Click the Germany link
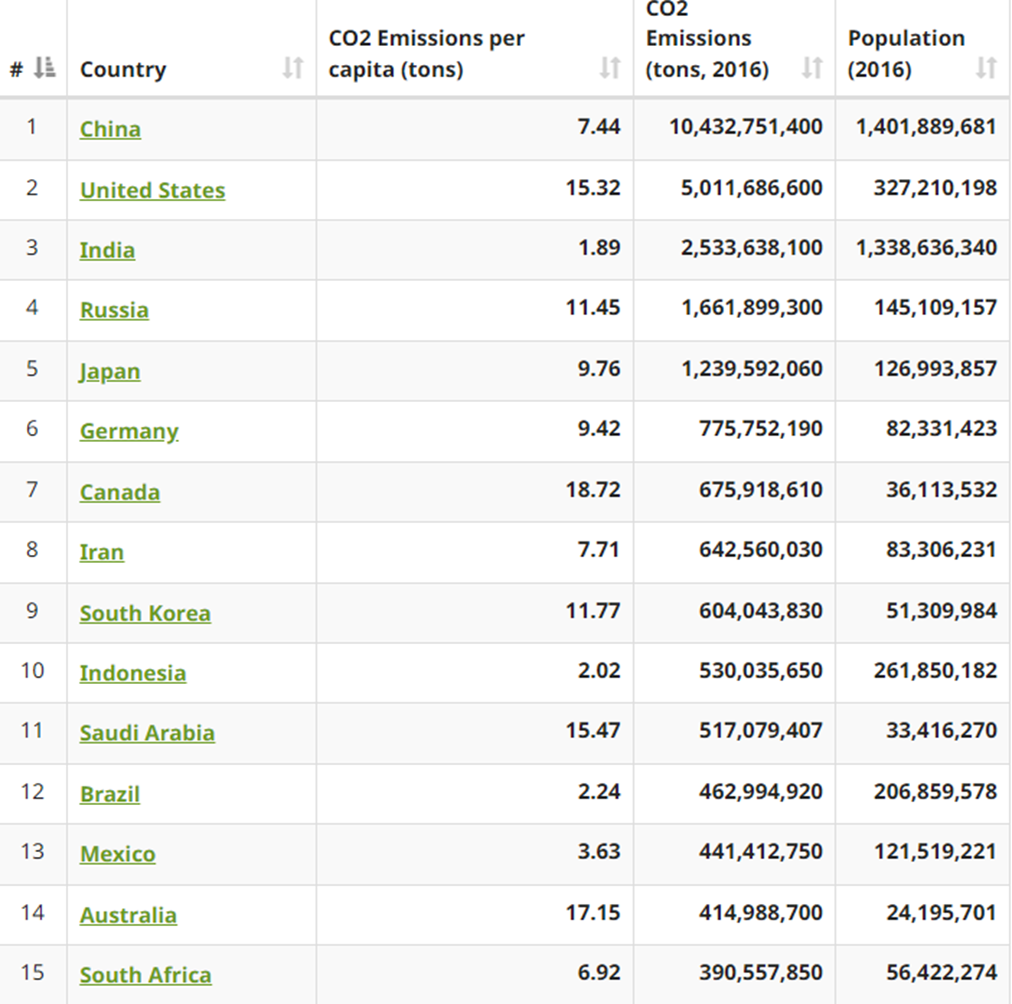This screenshot has height=1004, width=1012. coord(129,431)
